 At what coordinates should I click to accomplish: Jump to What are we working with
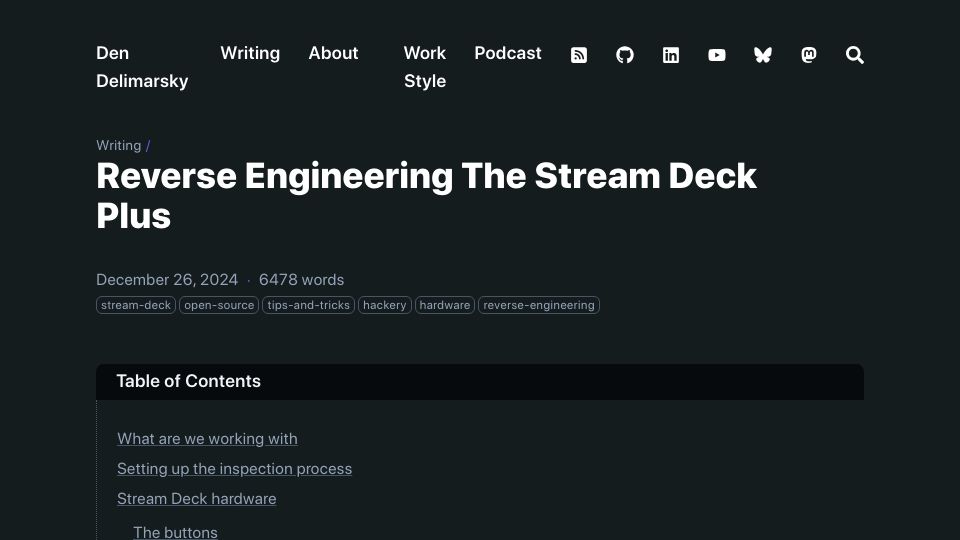click(208, 439)
